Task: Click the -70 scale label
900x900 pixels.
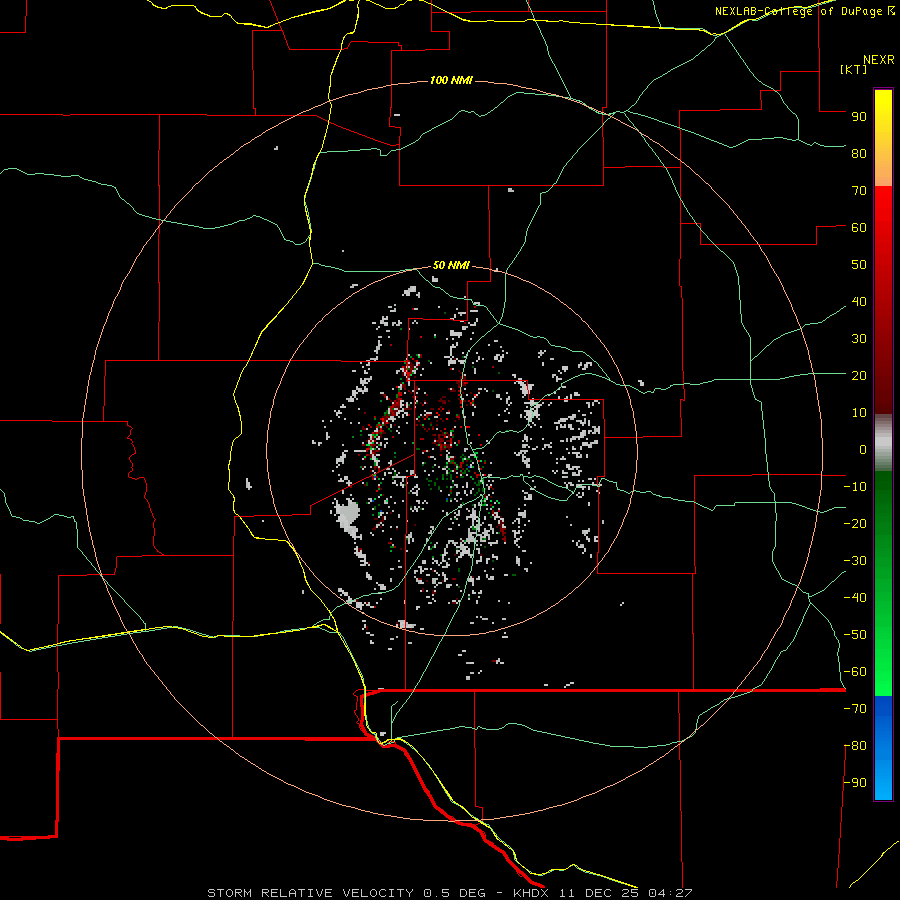Action: [855, 709]
